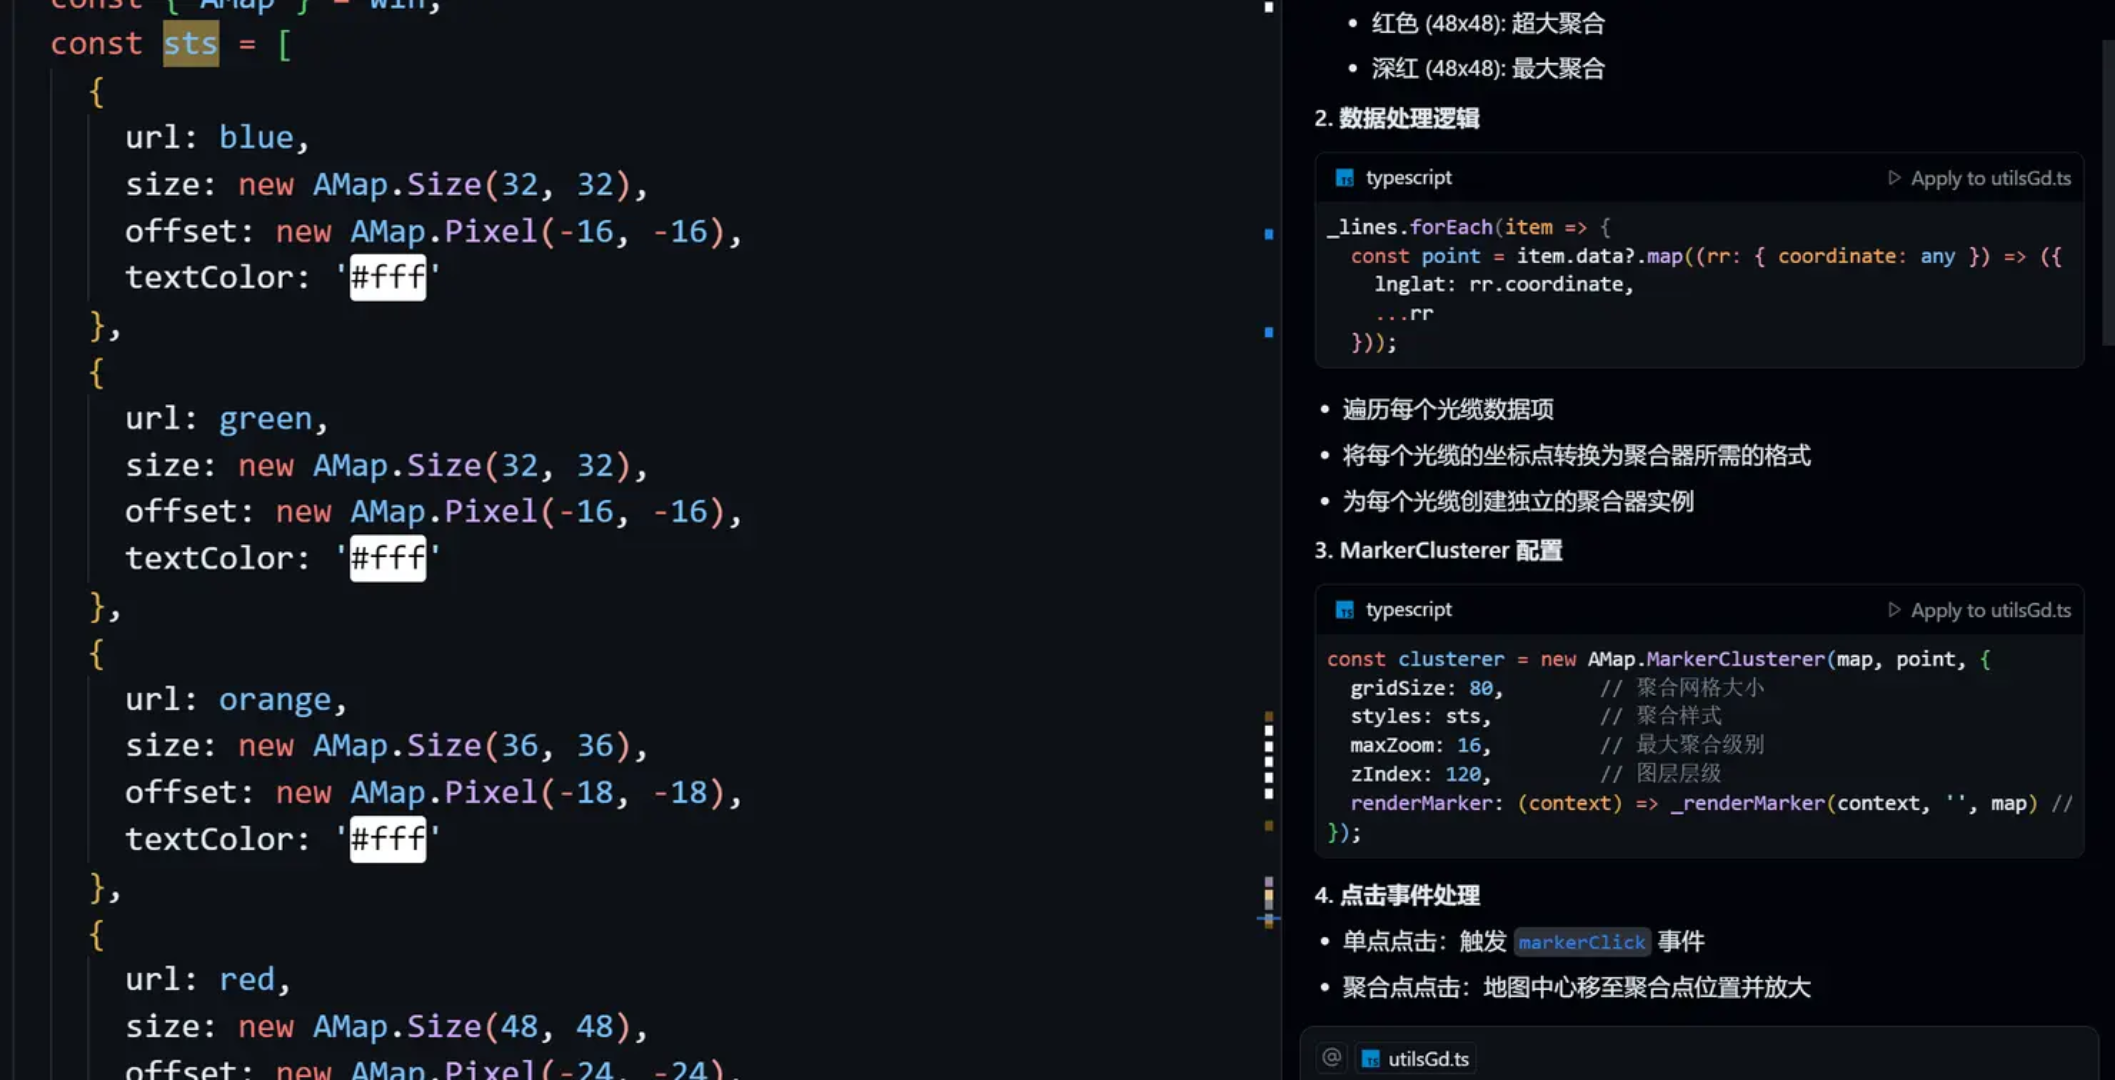Click the @ add-context icon in chat input
The image size is (2115, 1080).
(x=1331, y=1058)
